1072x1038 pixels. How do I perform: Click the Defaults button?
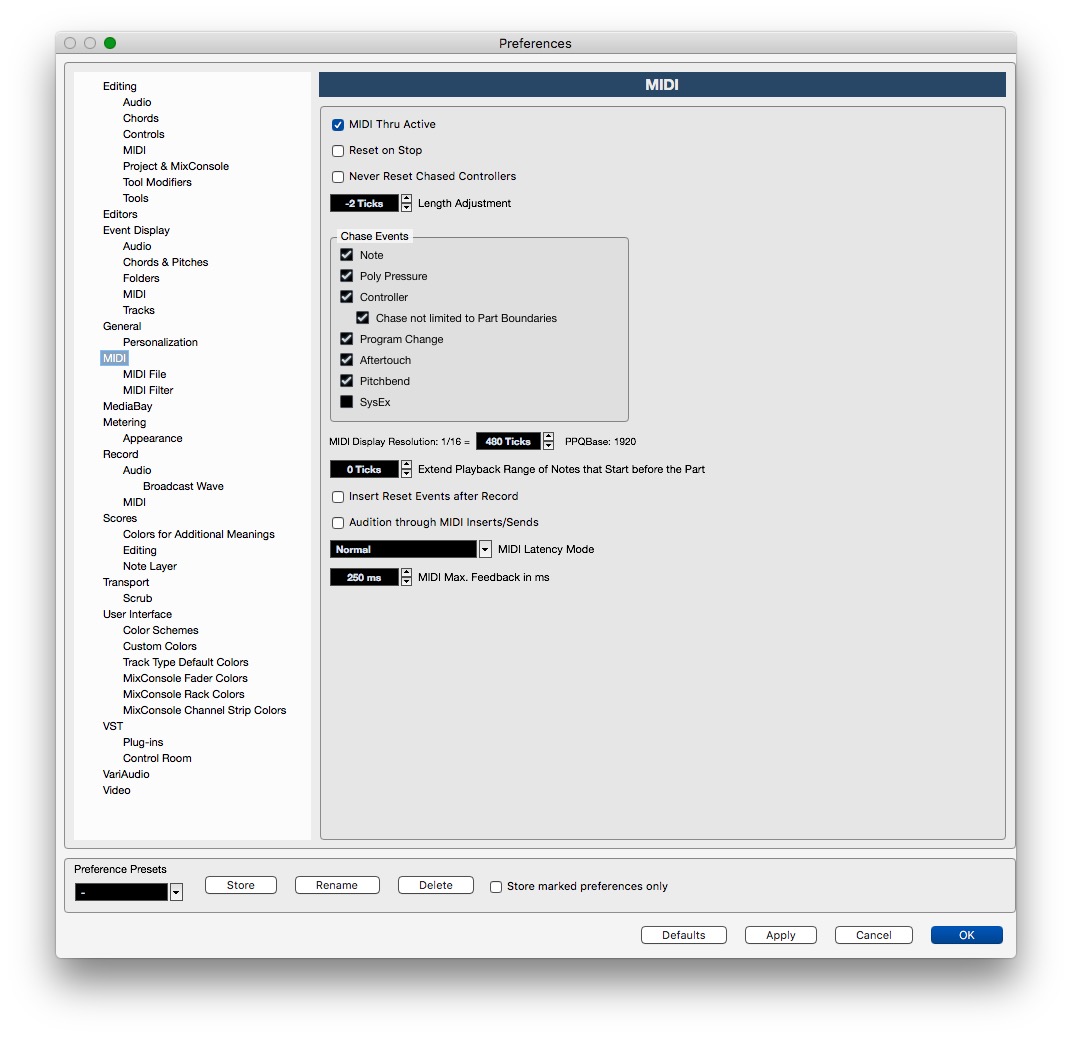(684, 935)
